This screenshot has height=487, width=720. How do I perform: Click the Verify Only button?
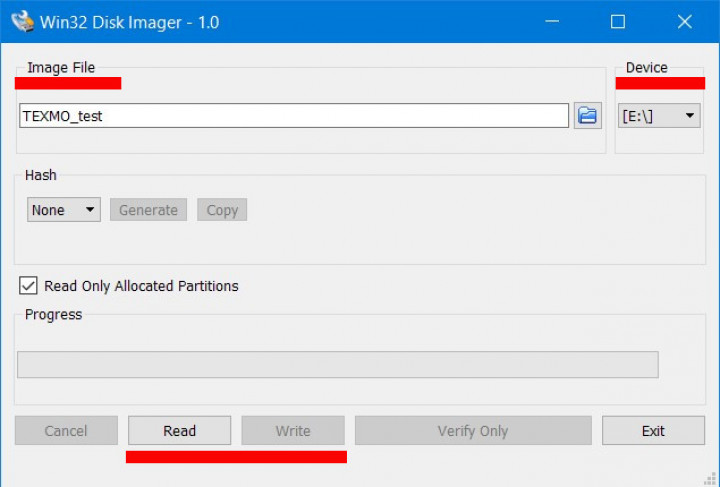click(x=473, y=431)
